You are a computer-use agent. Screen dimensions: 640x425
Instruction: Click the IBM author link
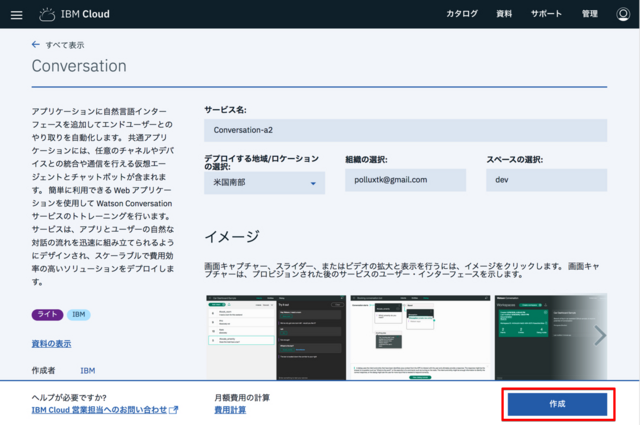(88, 371)
